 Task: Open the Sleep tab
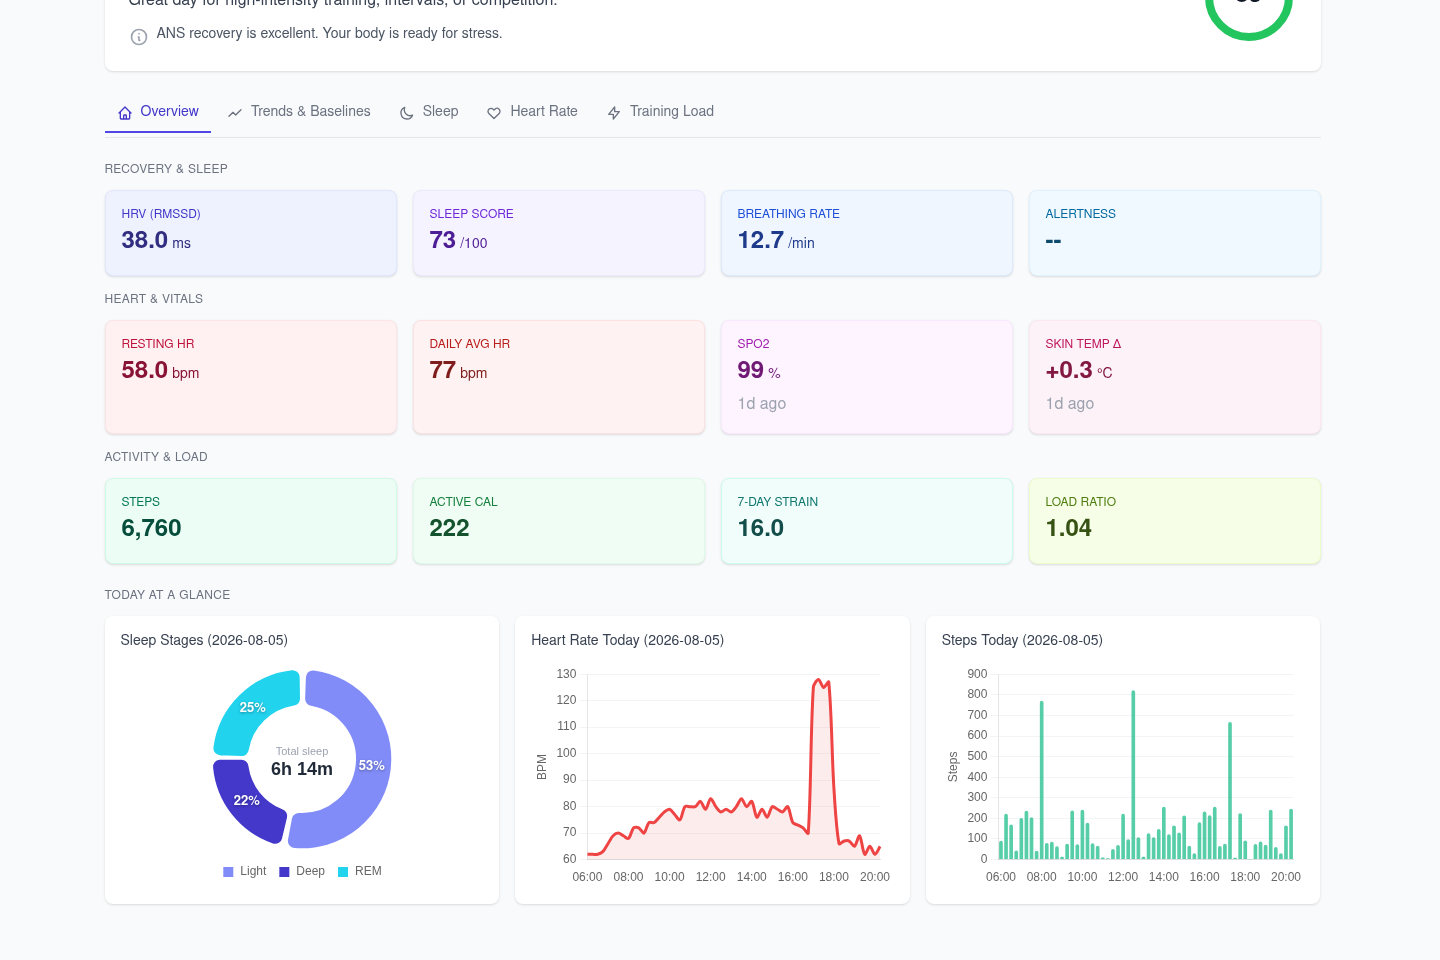429,111
